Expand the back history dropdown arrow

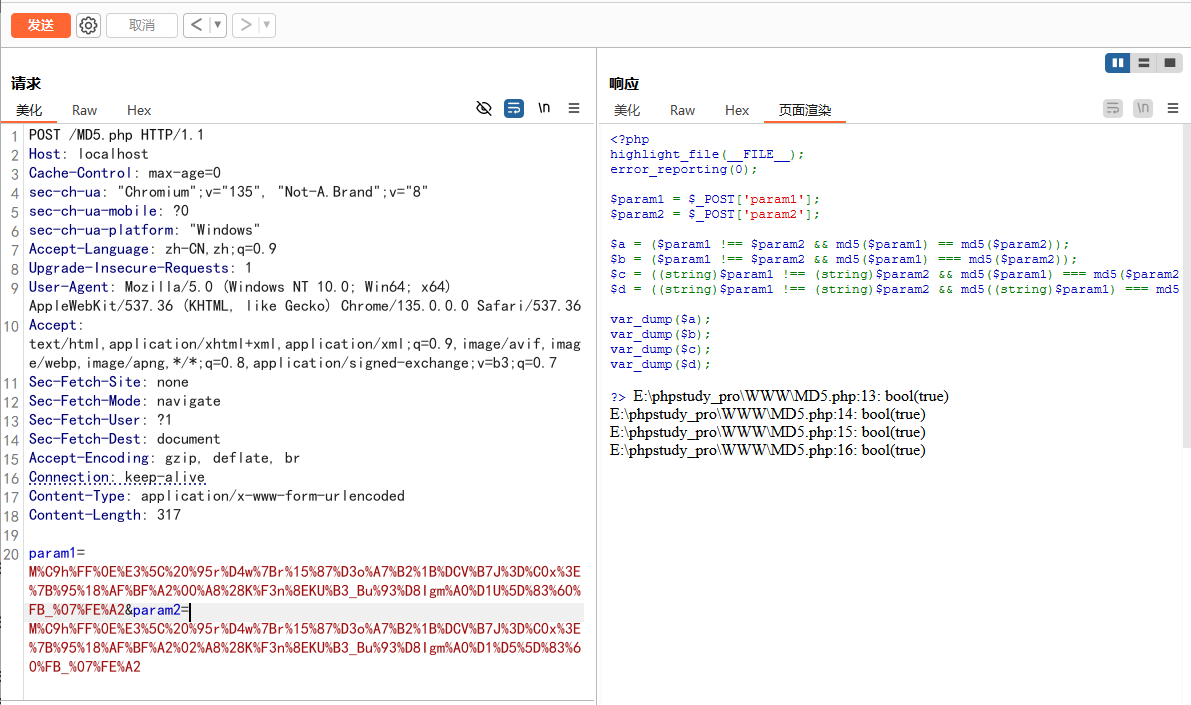(x=217, y=25)
